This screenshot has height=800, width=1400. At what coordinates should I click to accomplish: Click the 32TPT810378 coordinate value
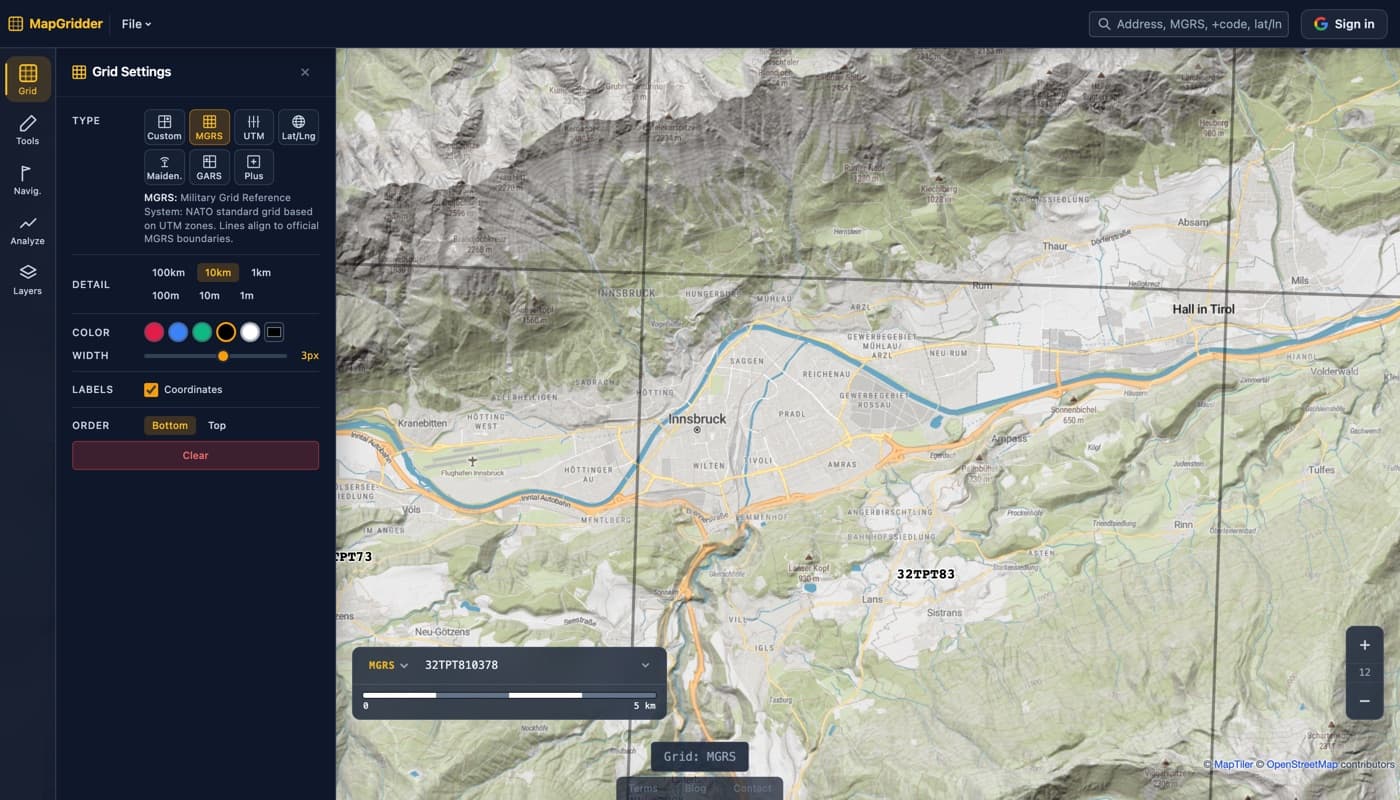461,665
